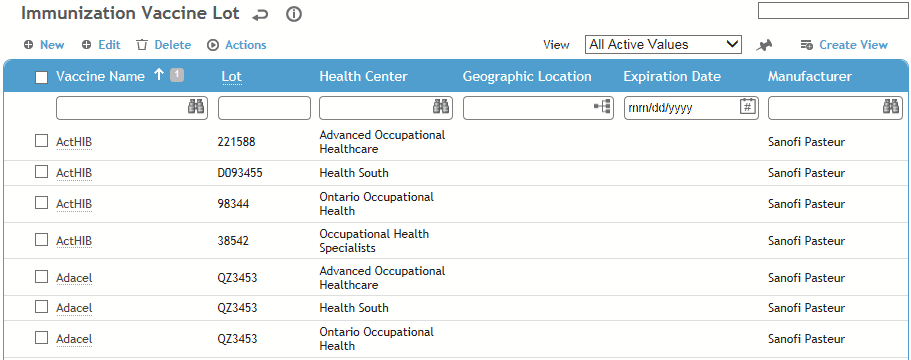Sort by the Geographic Location column header
The image size is (911, 360).
point(527,77)
